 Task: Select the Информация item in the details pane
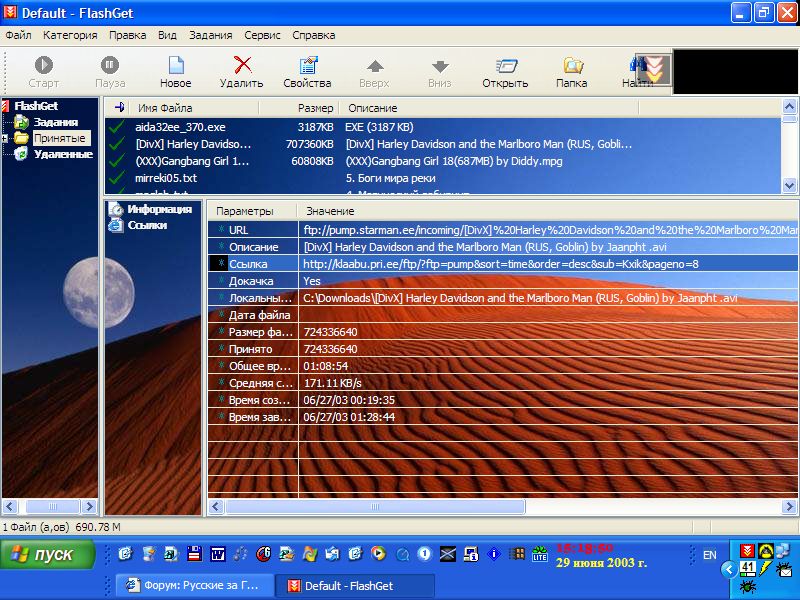click(x=158, y=210)
